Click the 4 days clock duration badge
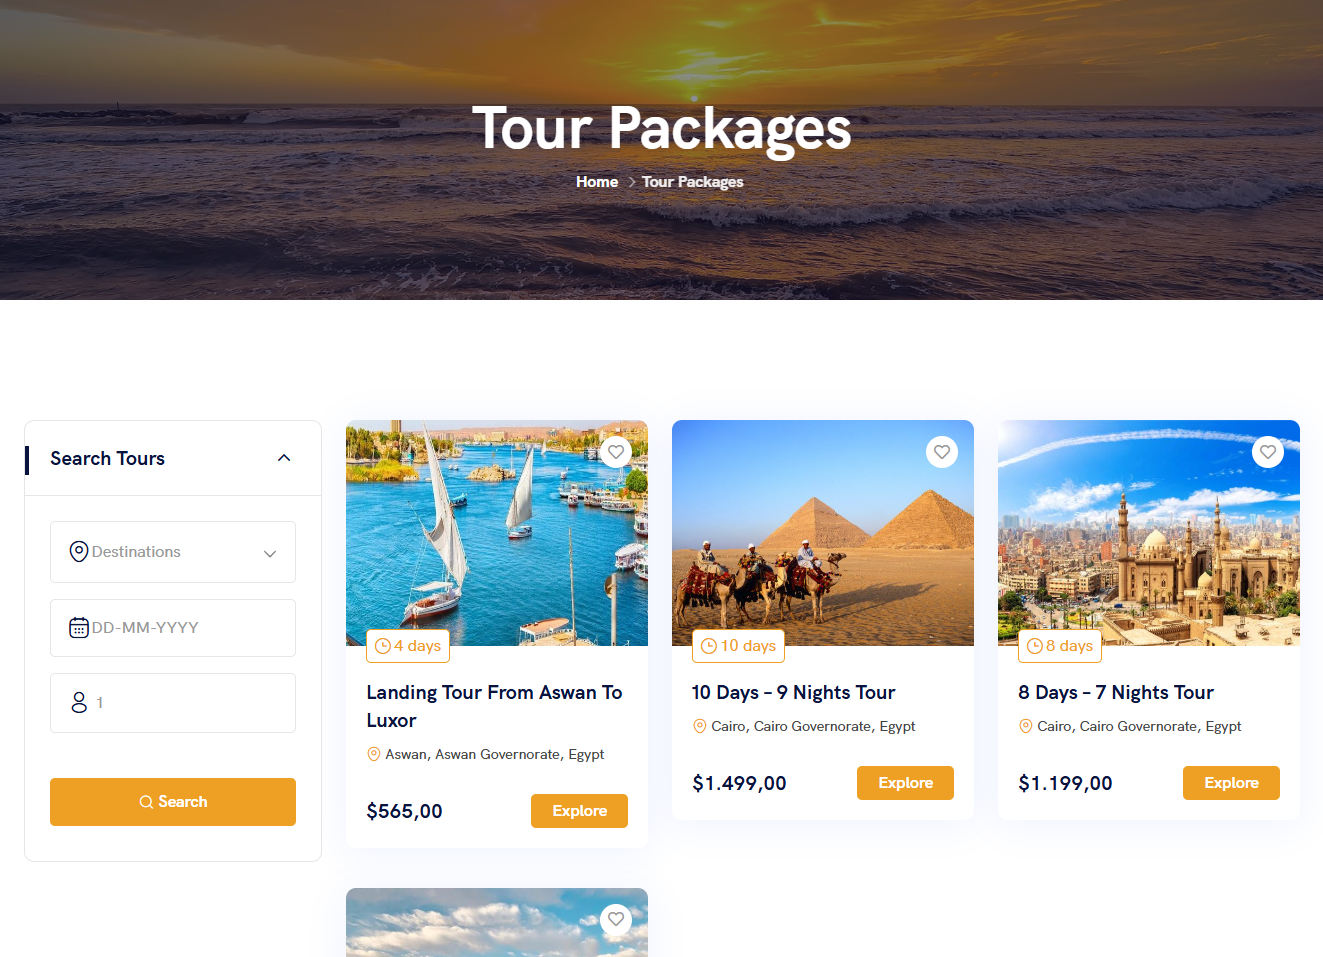Screen dimensions: 1323x957 point(408,646)
